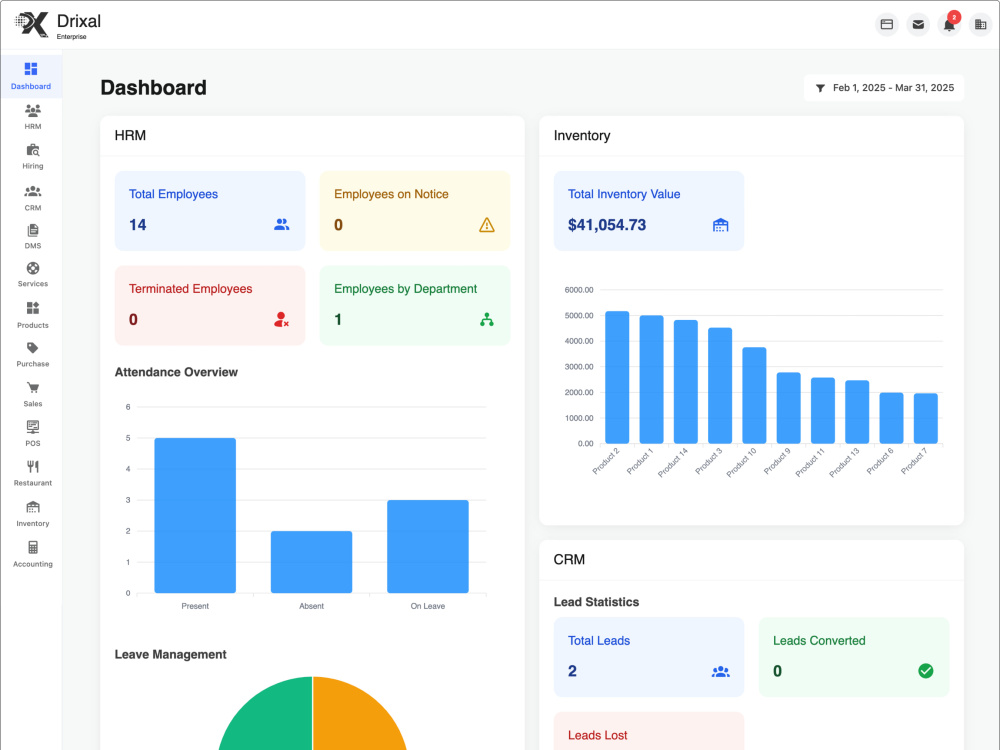1000x750 pixels.
Task: Click the Absent attendance bar
Action: tap(311, 562)
